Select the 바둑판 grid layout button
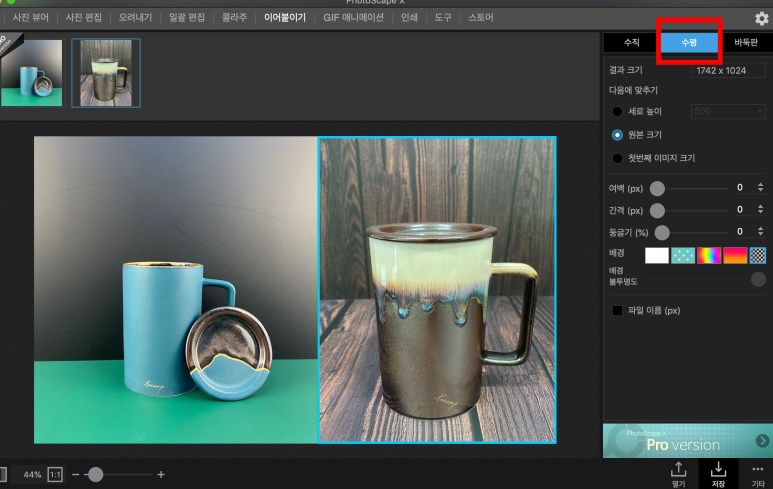Screen dimensions: 773x489 [x=746, y=42]
